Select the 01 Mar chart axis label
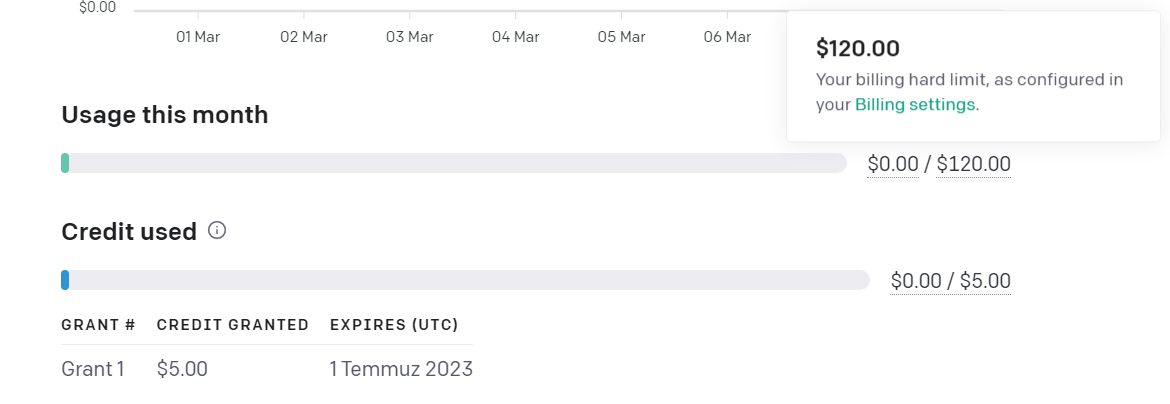This screenshot has height=404, width=1170. pyautogui.click(x=198, y=37)
